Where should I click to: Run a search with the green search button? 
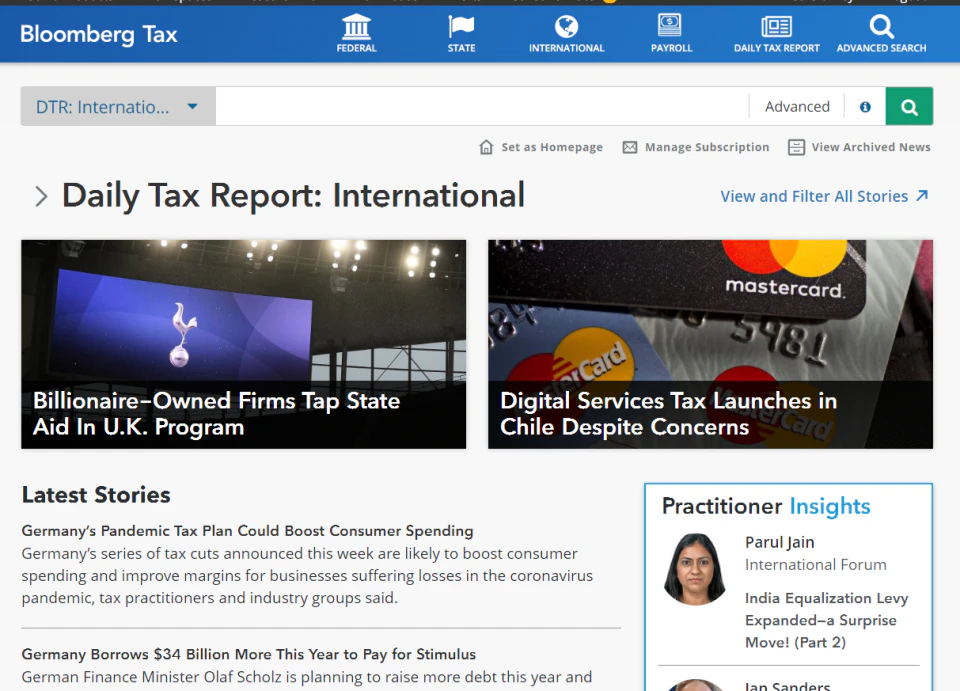(x=909, y=106)
